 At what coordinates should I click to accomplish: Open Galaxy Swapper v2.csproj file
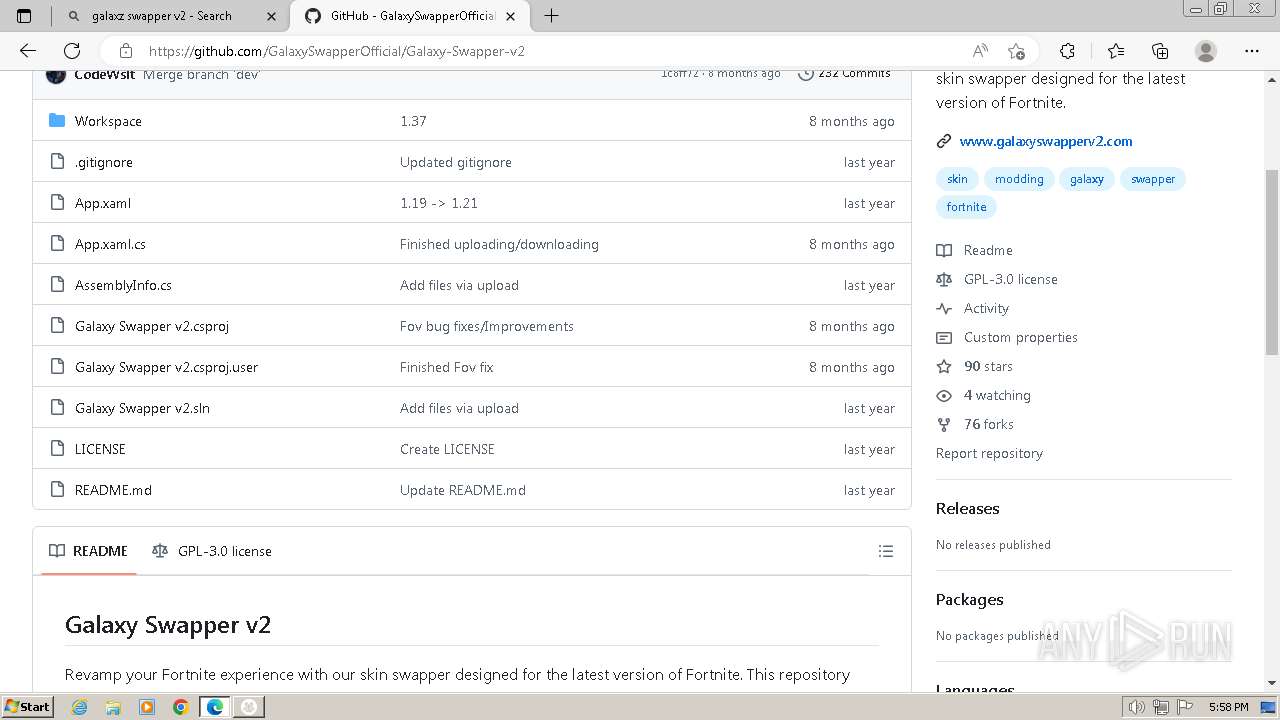[152, 326]
